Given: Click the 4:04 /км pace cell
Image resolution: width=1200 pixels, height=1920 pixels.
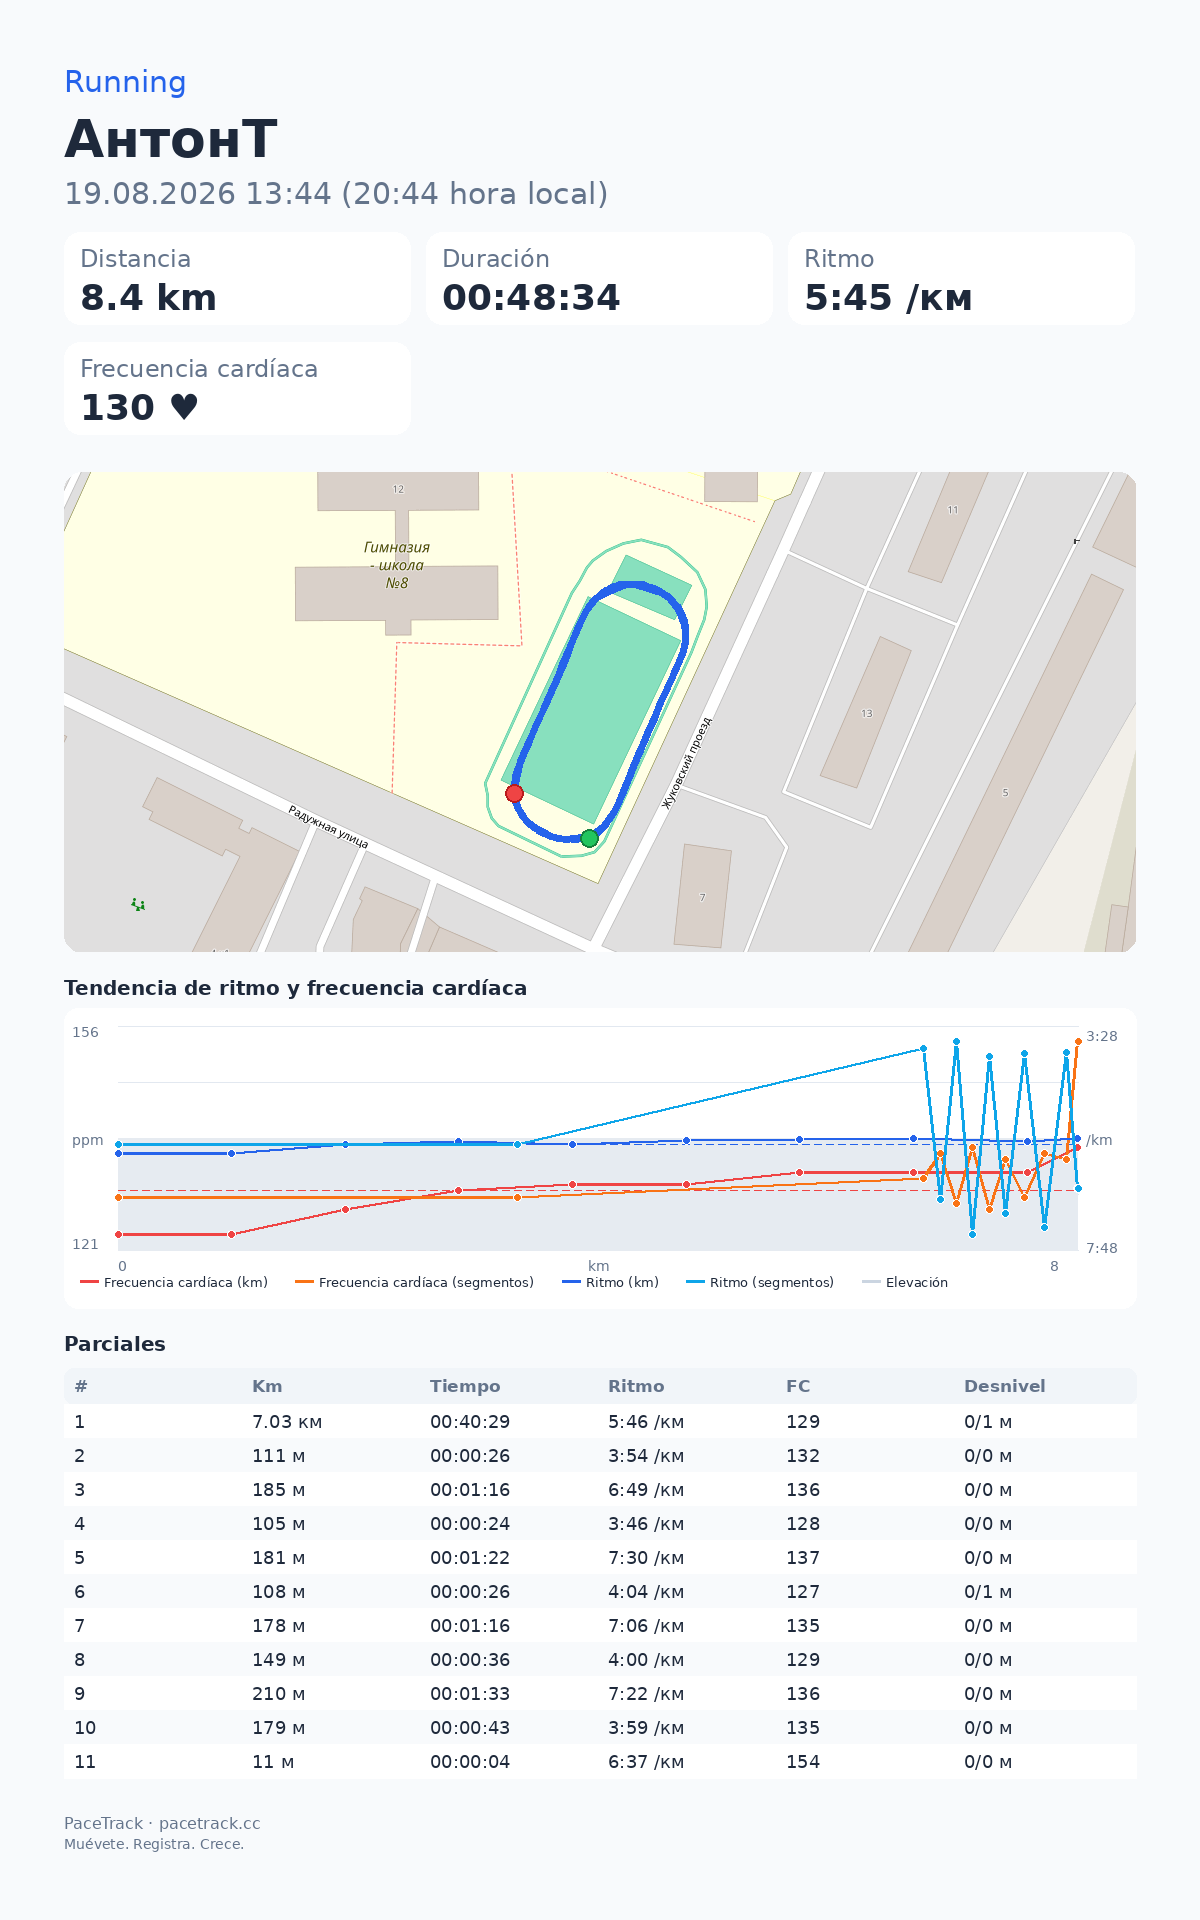Looking at the screenshot, I should 646,1591.
